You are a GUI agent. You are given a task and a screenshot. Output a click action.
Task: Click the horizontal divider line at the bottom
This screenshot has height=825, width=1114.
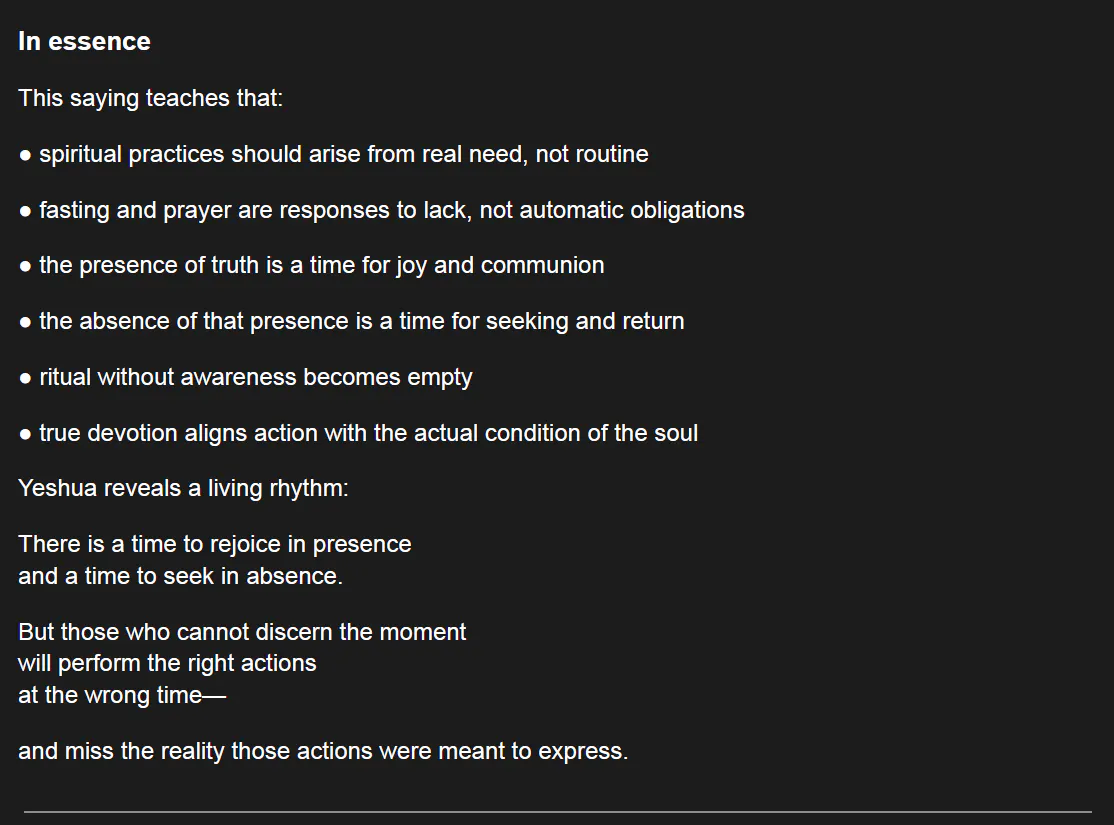point(557,811)
